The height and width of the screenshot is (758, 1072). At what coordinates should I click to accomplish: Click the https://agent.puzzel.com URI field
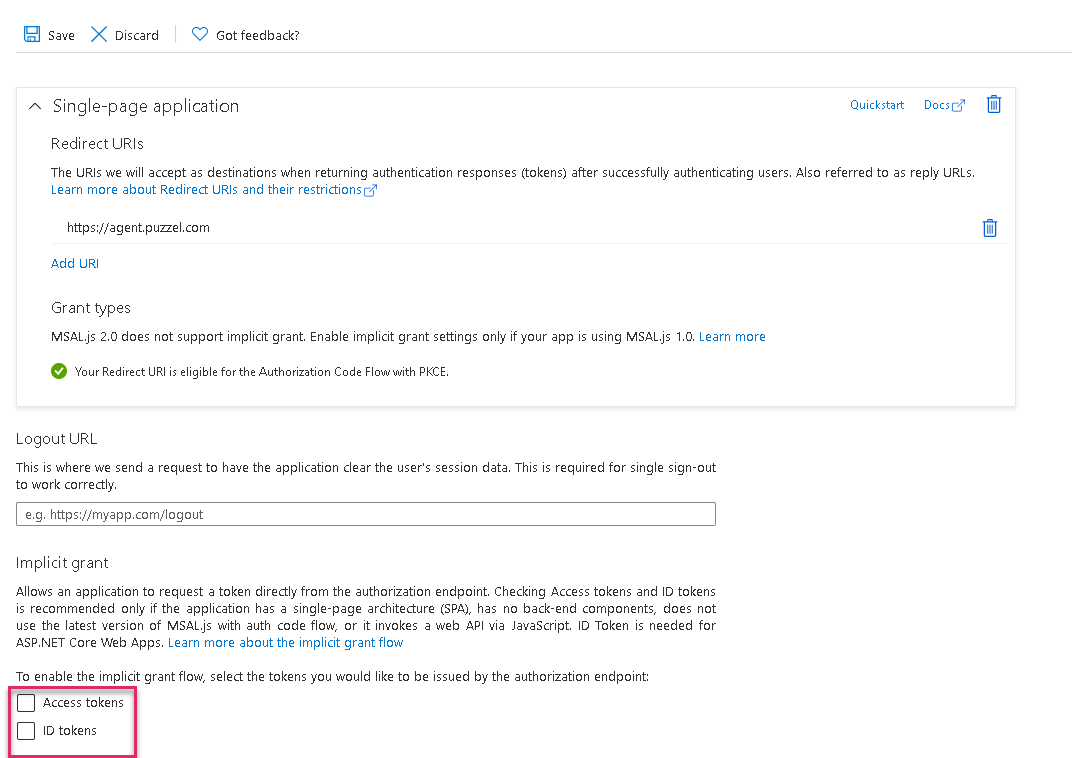(500, 228)
